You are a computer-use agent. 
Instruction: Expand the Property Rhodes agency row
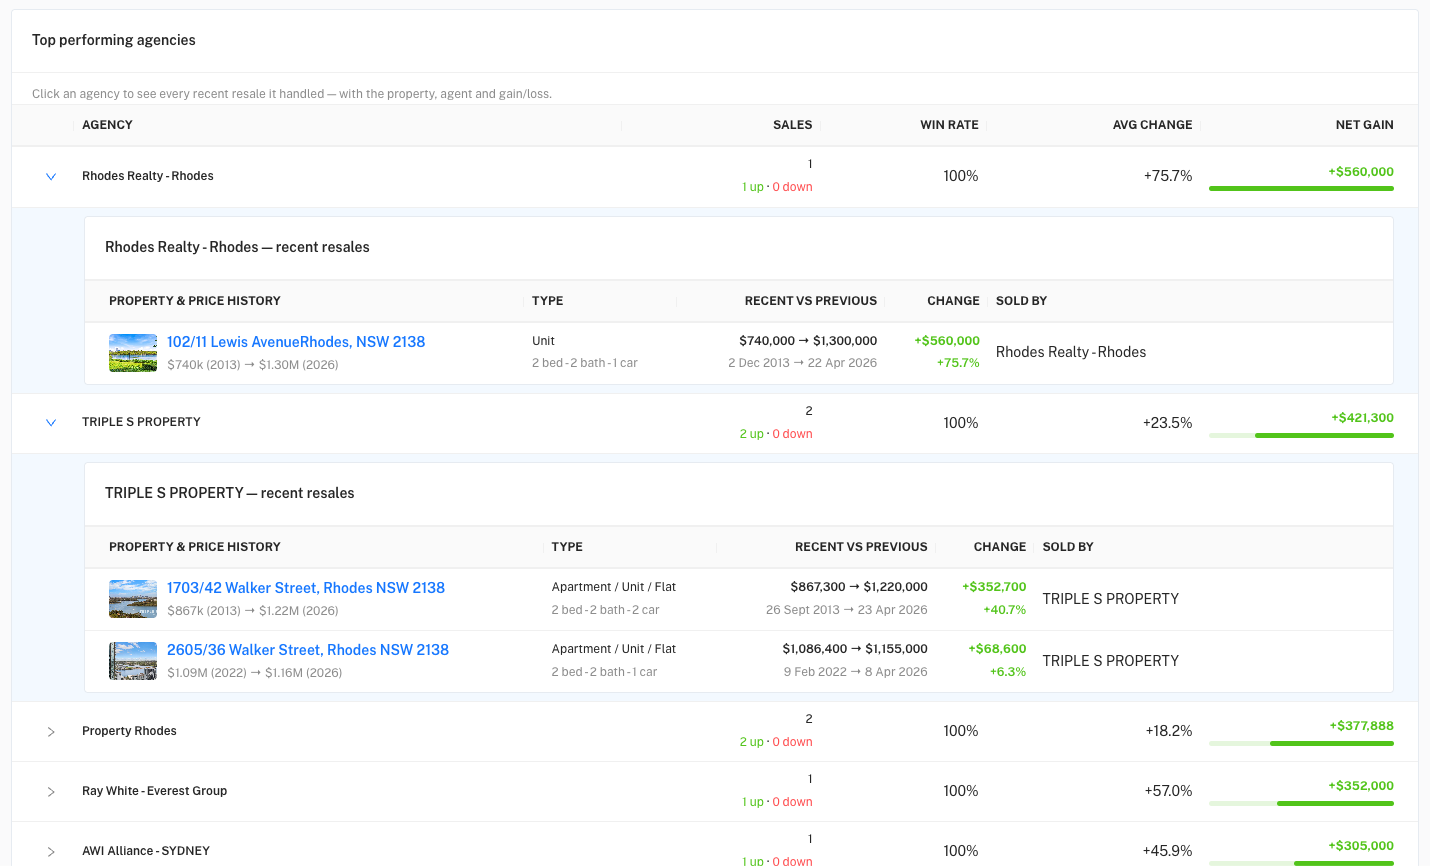pos(51,732)
